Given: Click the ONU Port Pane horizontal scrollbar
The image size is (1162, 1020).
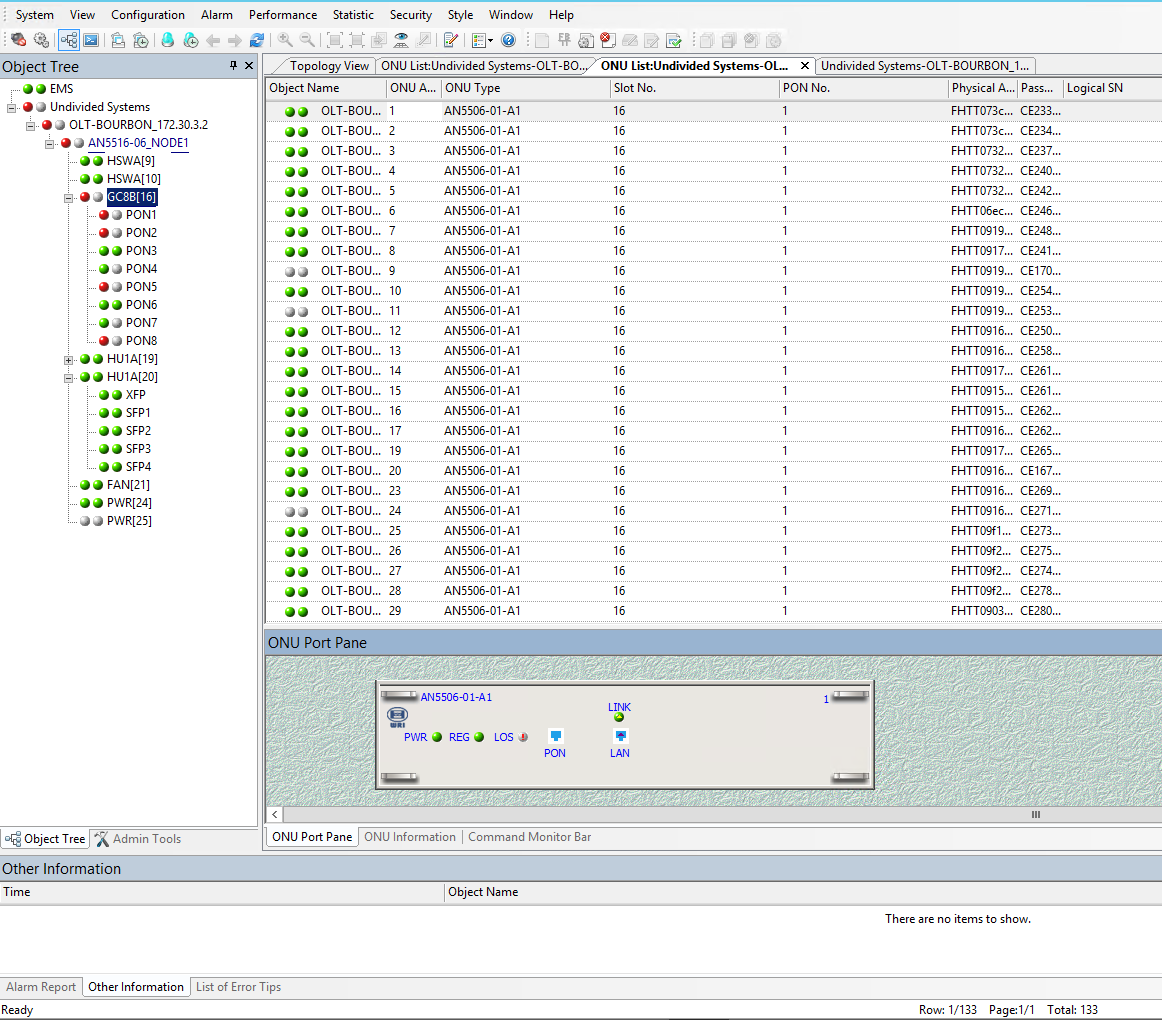Looking at the screenshot, I should [x=1035, y=814].
